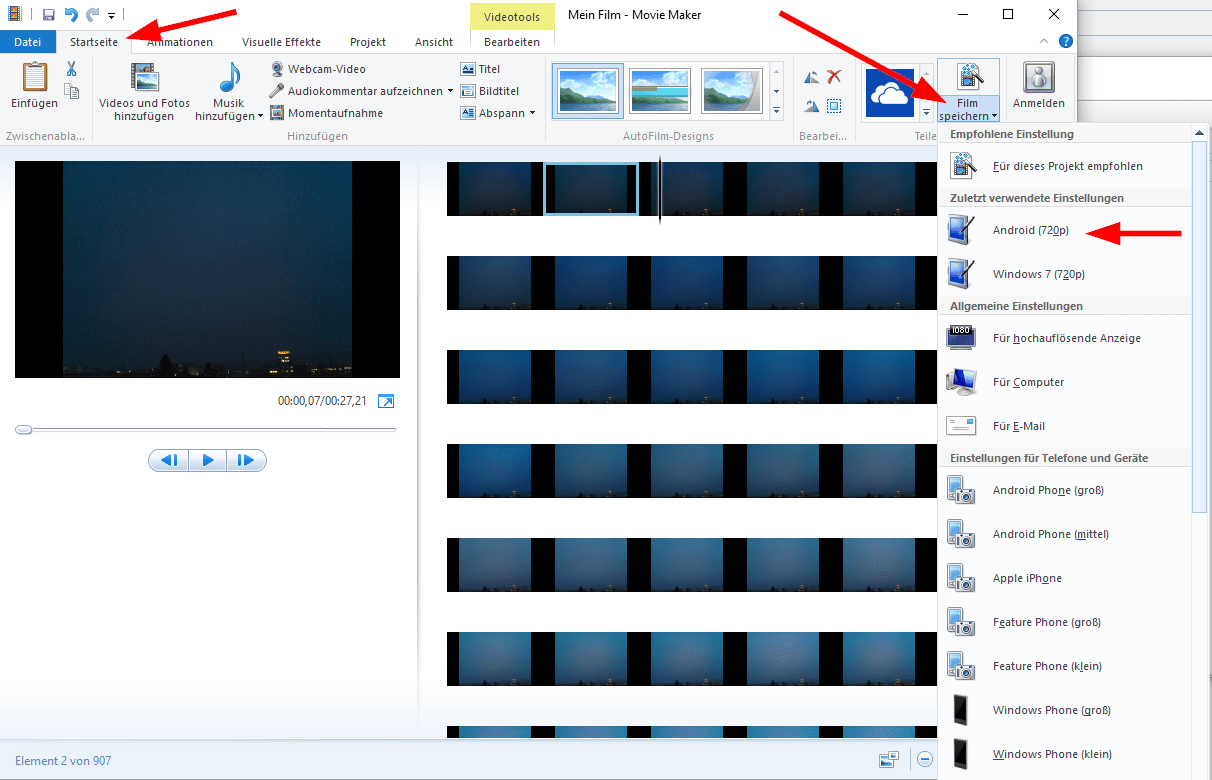Add a Titel to the movie

click(481, 69)
